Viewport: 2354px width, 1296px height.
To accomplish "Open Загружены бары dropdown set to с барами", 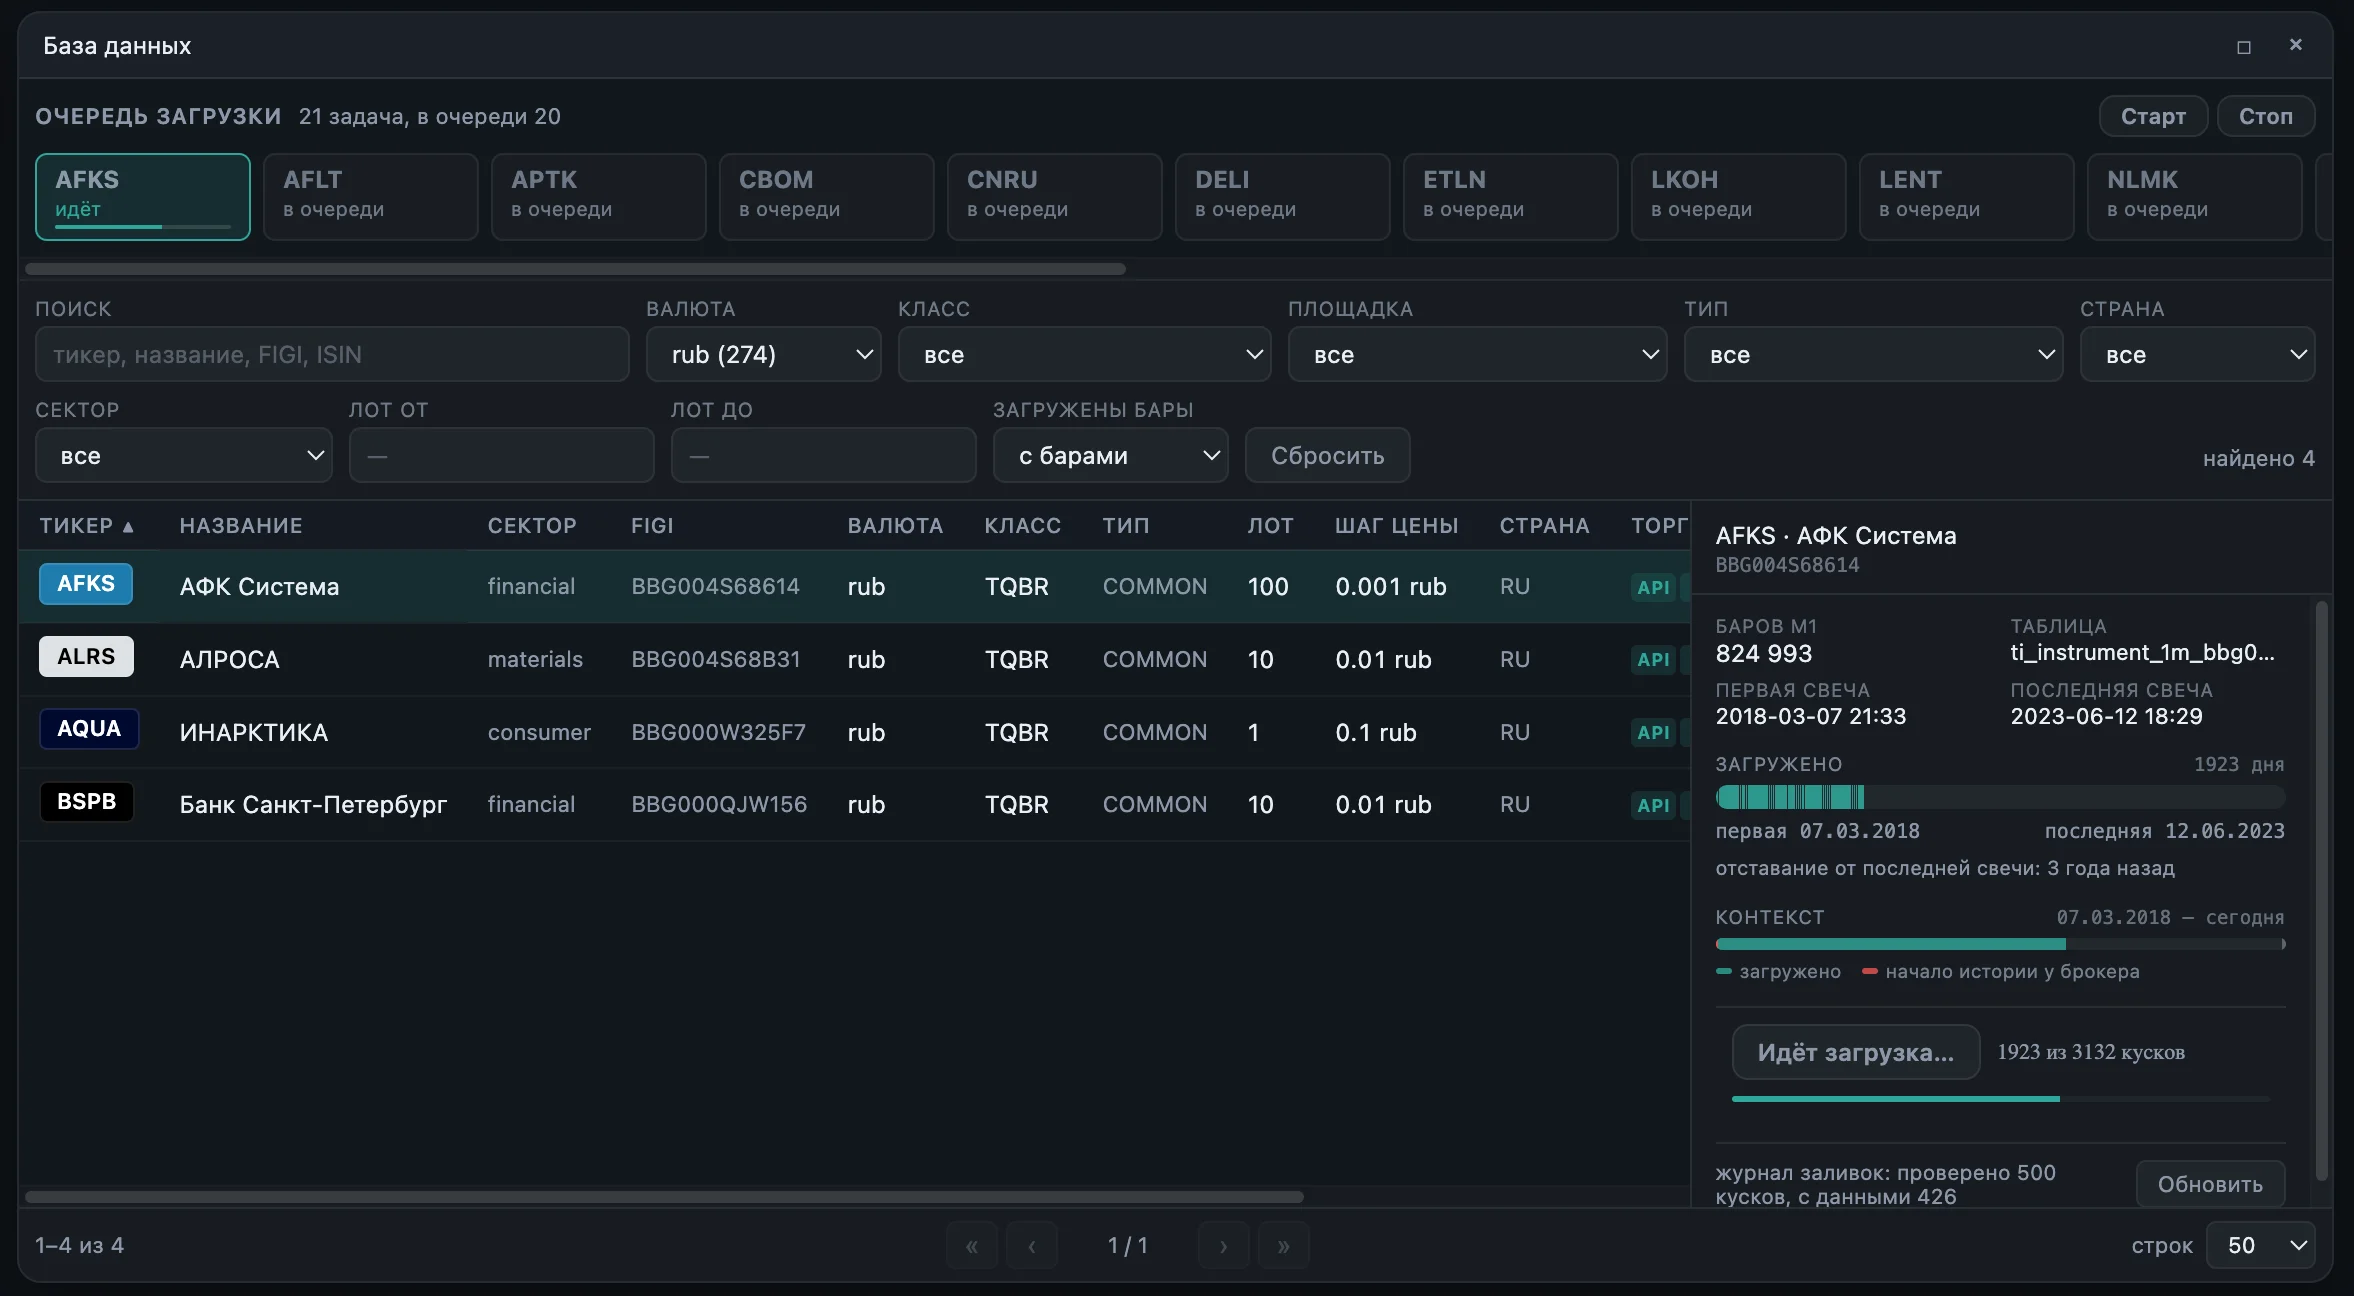I will pos(1111,456).
